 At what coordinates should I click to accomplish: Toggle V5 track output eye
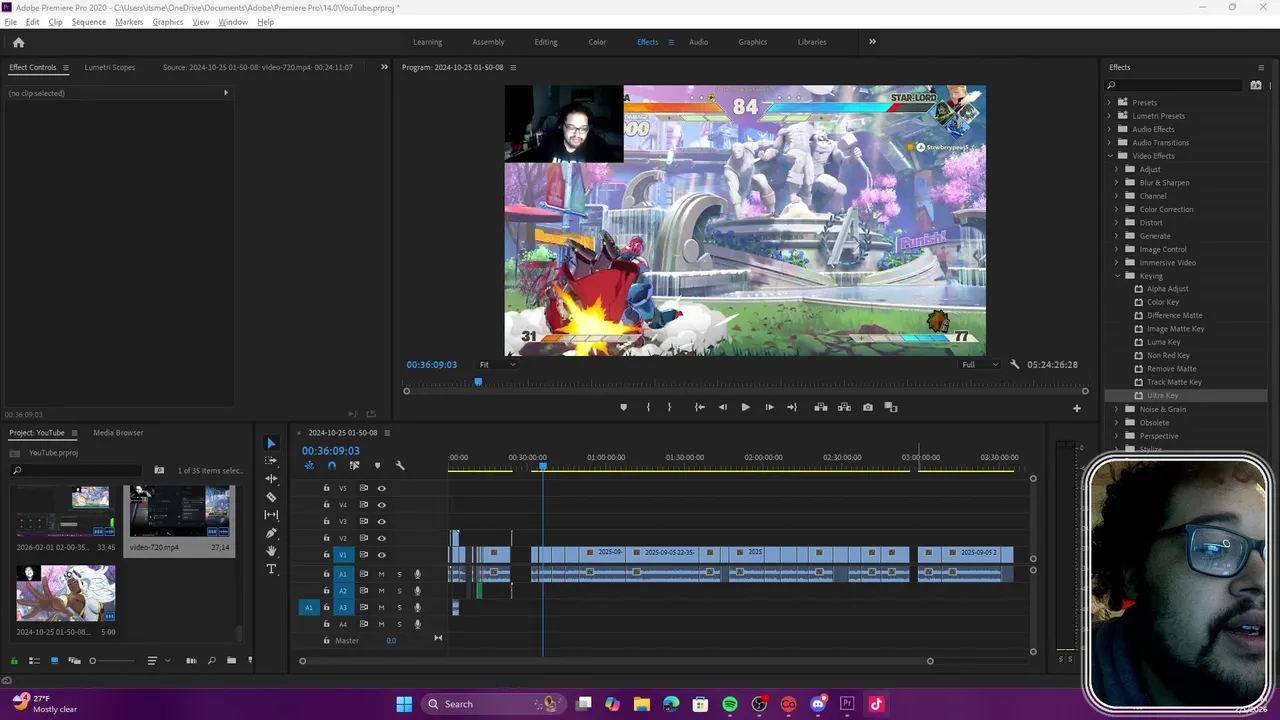pos(381,488)
